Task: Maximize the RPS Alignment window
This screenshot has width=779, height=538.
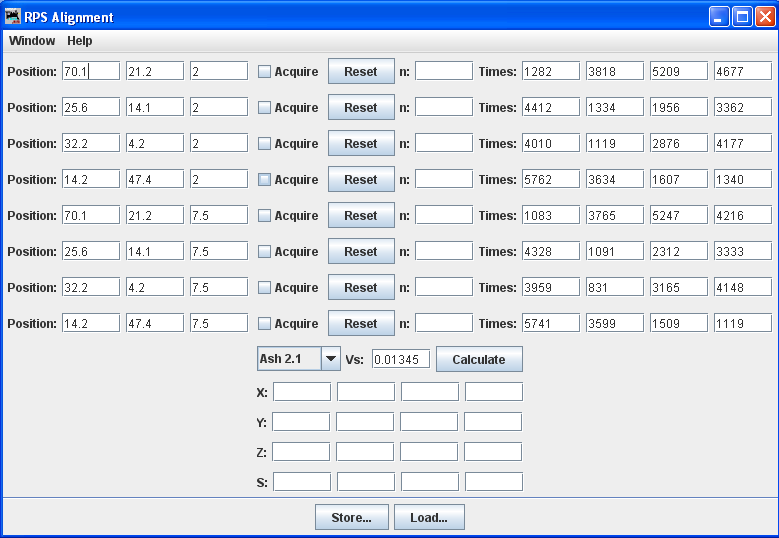Action: pos(743,16)
